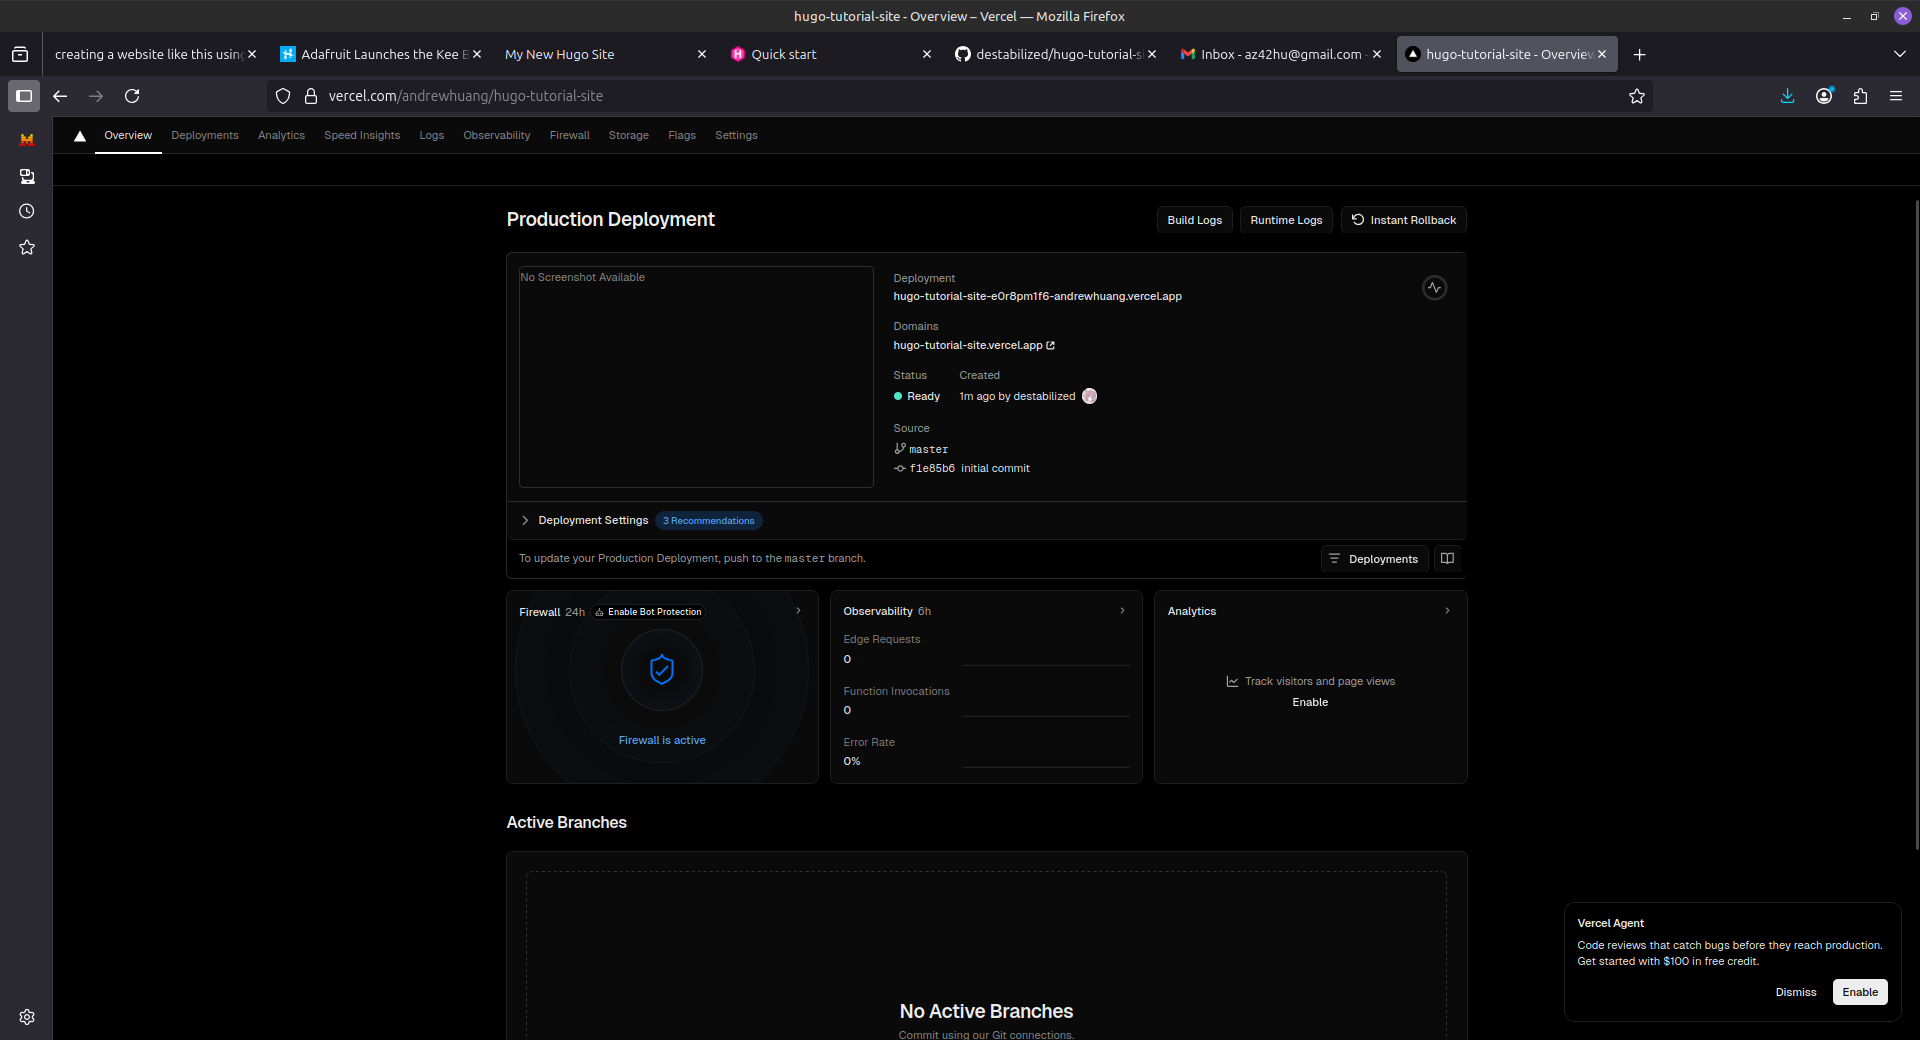Open Firefox history sidebar clock icon
Image resolution: width=1920 pixels, height=1040 pixels.
coord(27,212)
